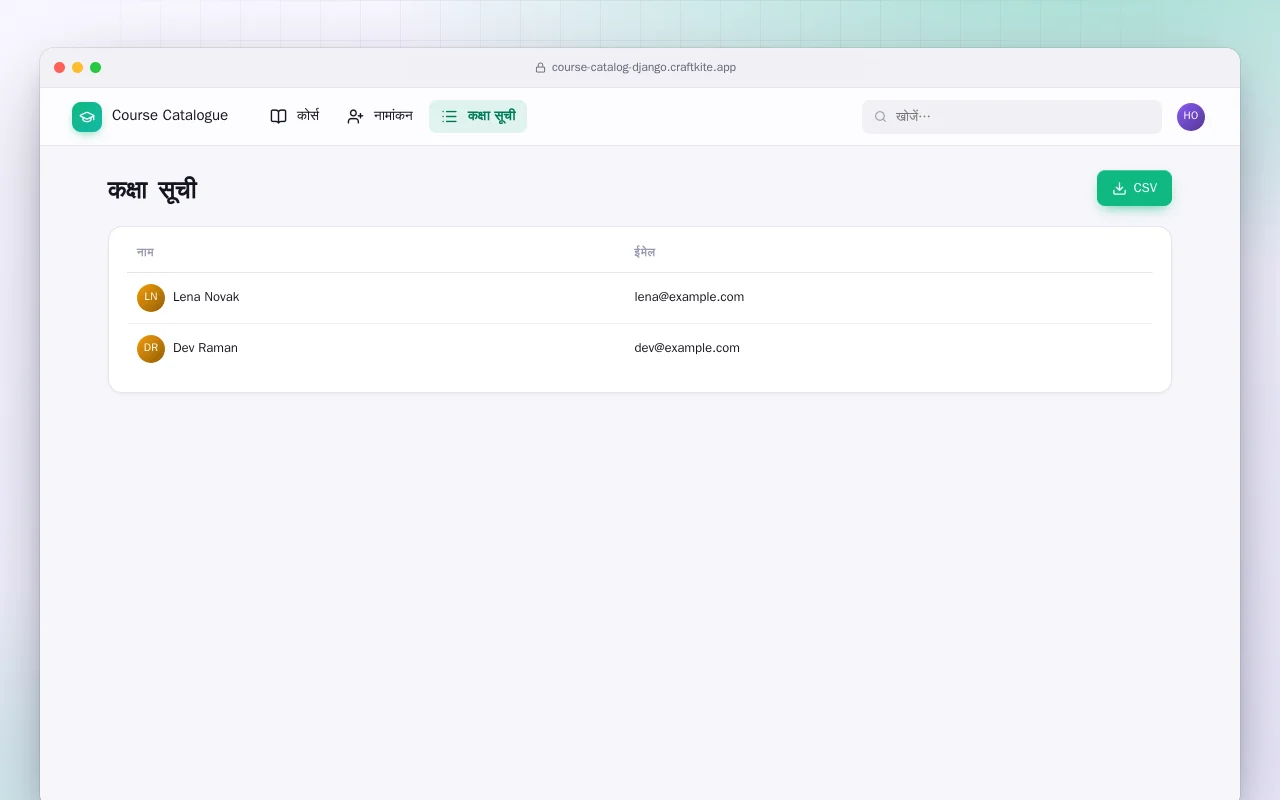Select the name Dev Raman
Image resolution: width=1280 pixels, height=800 pixels.
click(x=205, y=348)
